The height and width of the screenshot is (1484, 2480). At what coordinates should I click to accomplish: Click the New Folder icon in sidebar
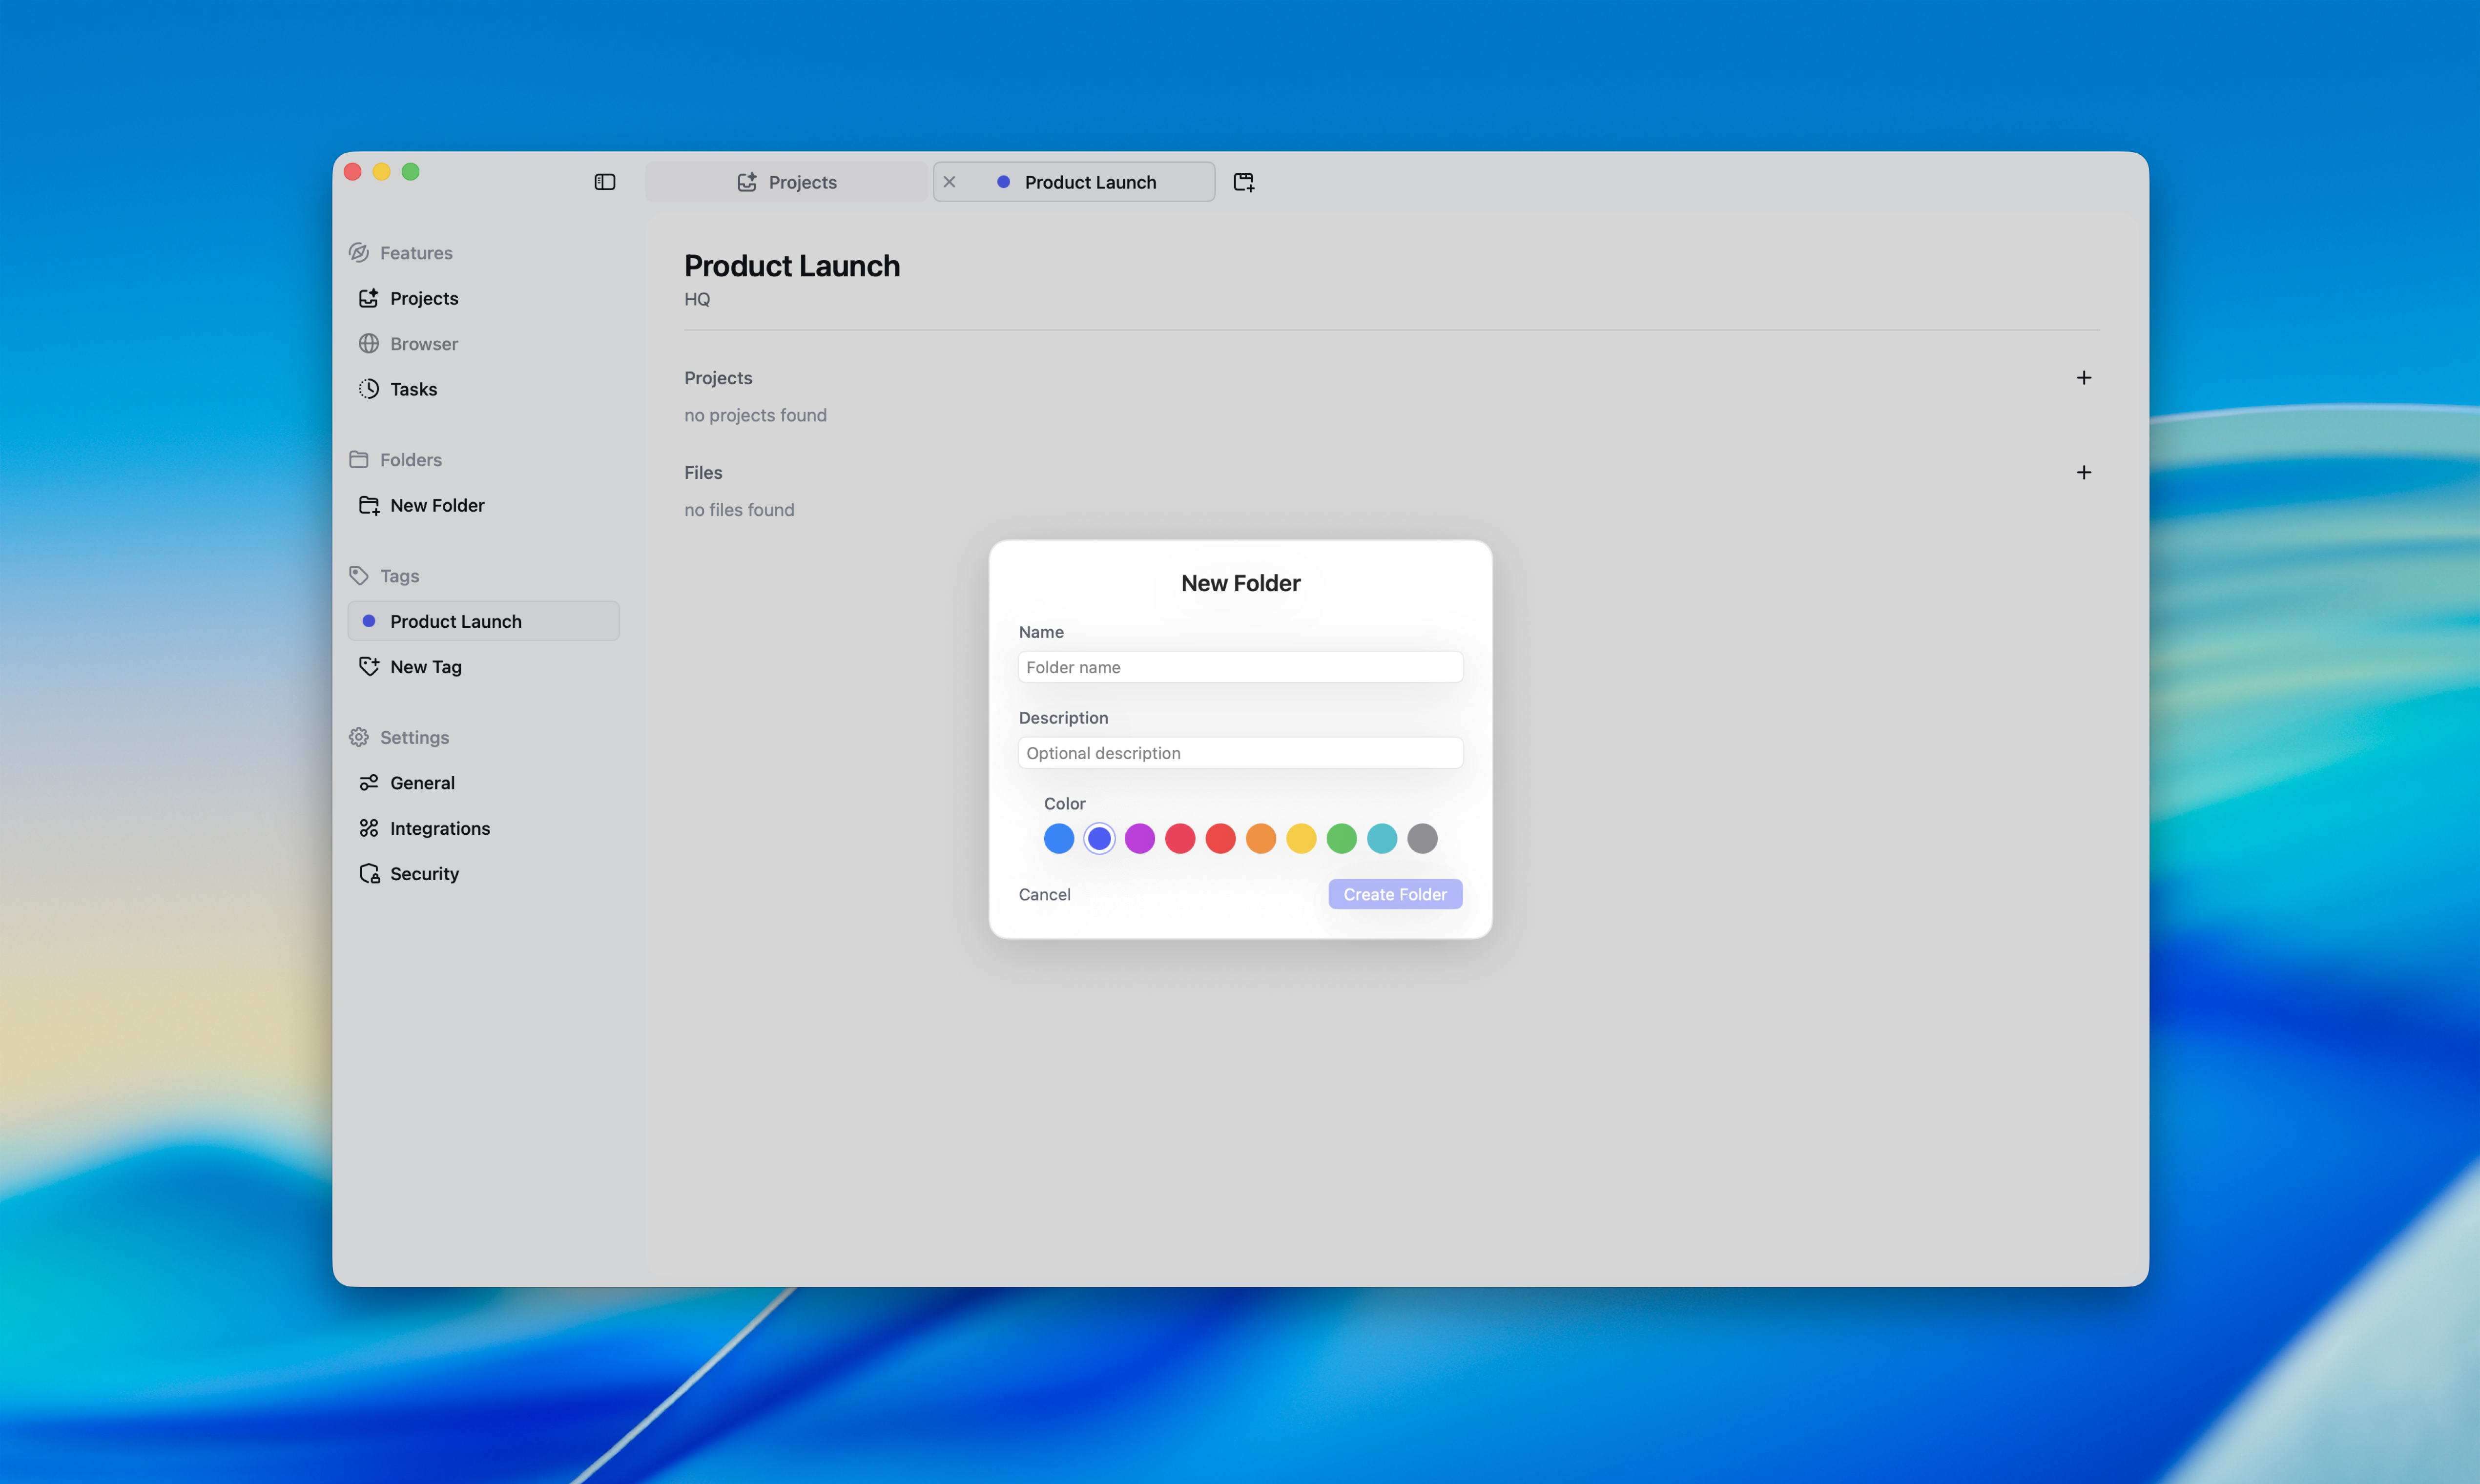pos(369,505)
